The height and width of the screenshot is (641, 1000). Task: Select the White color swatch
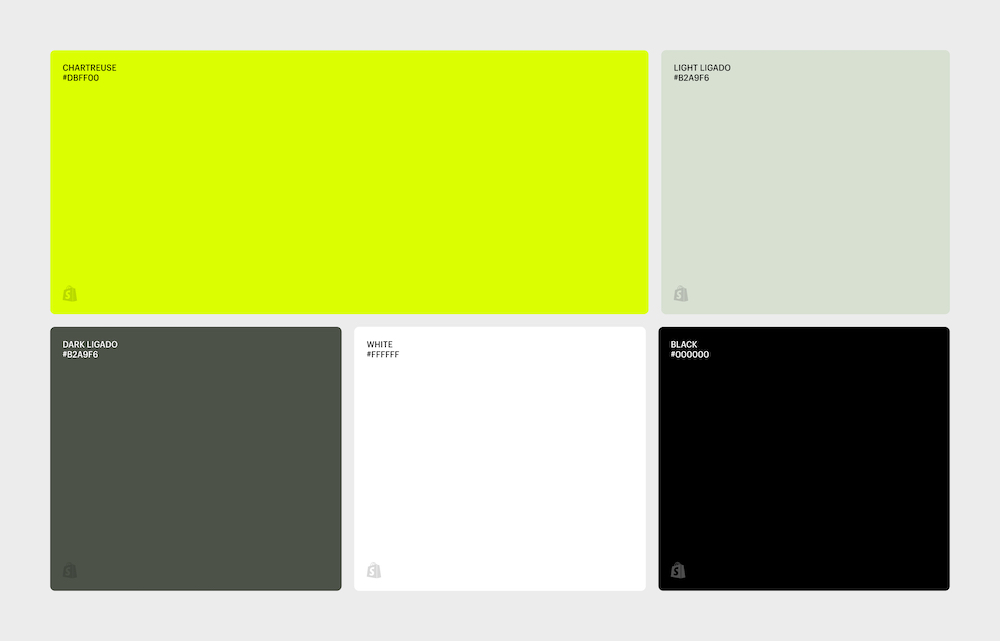499,457
